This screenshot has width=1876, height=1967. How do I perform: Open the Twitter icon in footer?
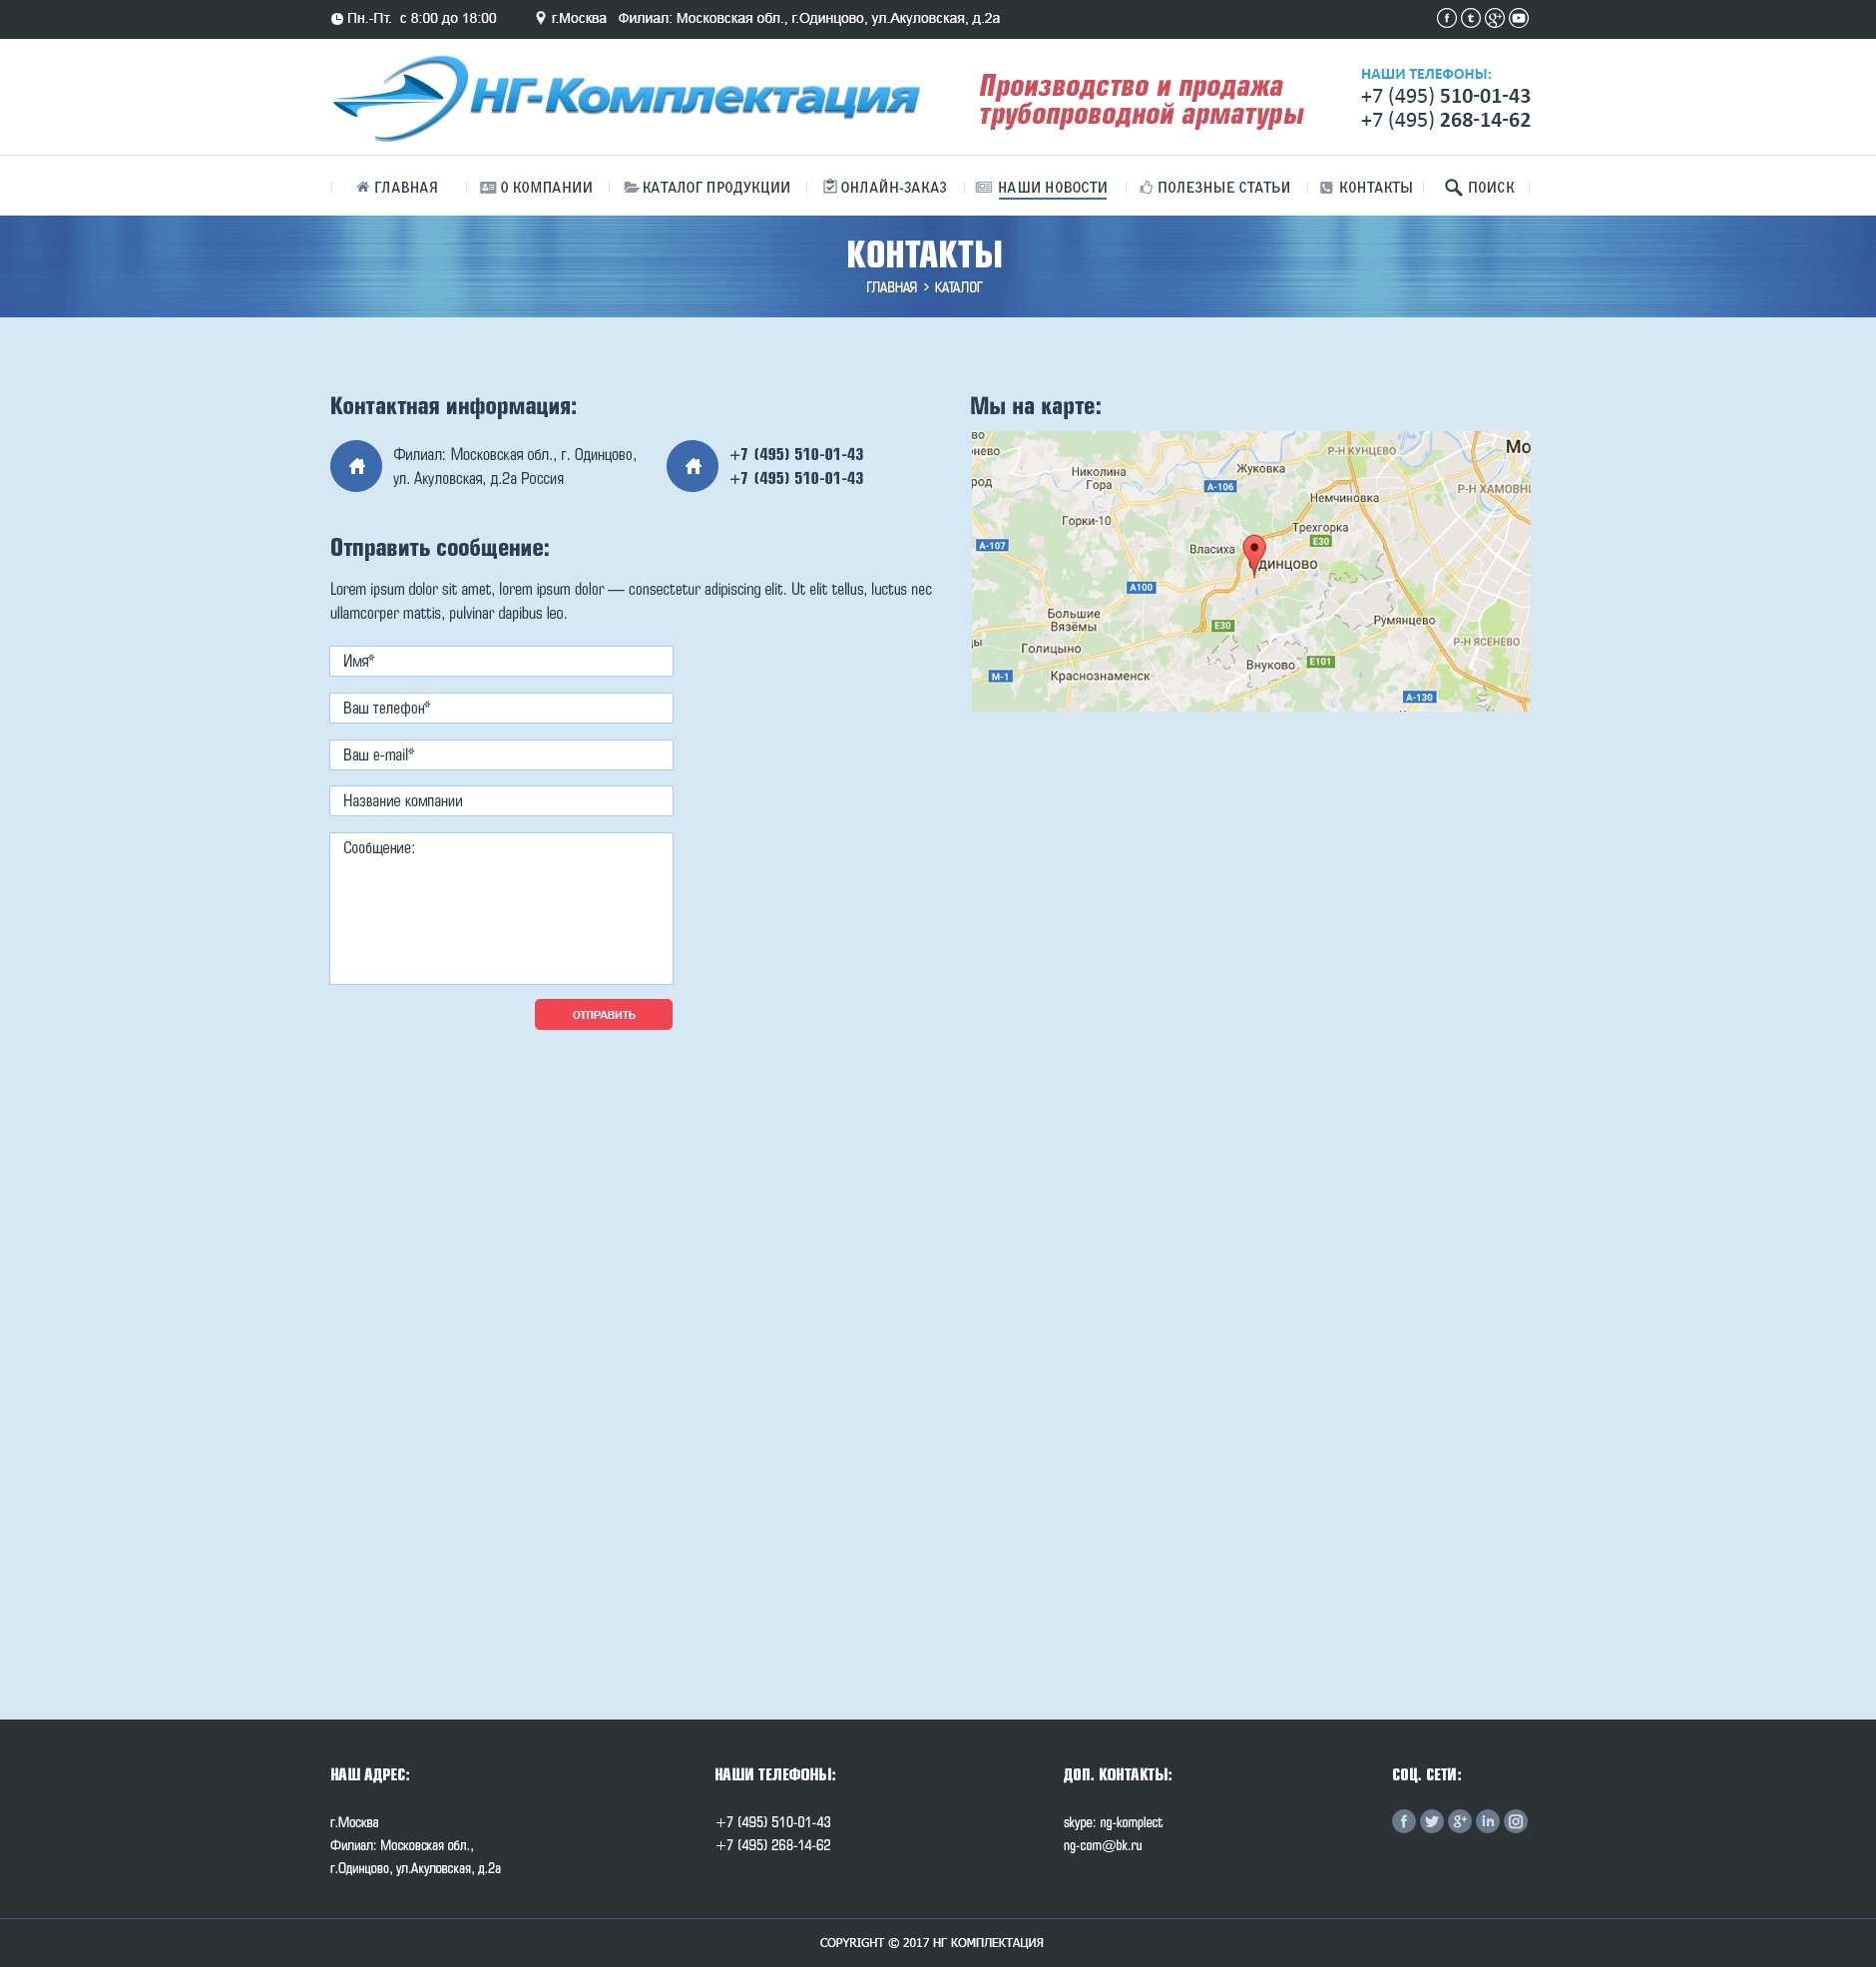pos(1431,1821)
